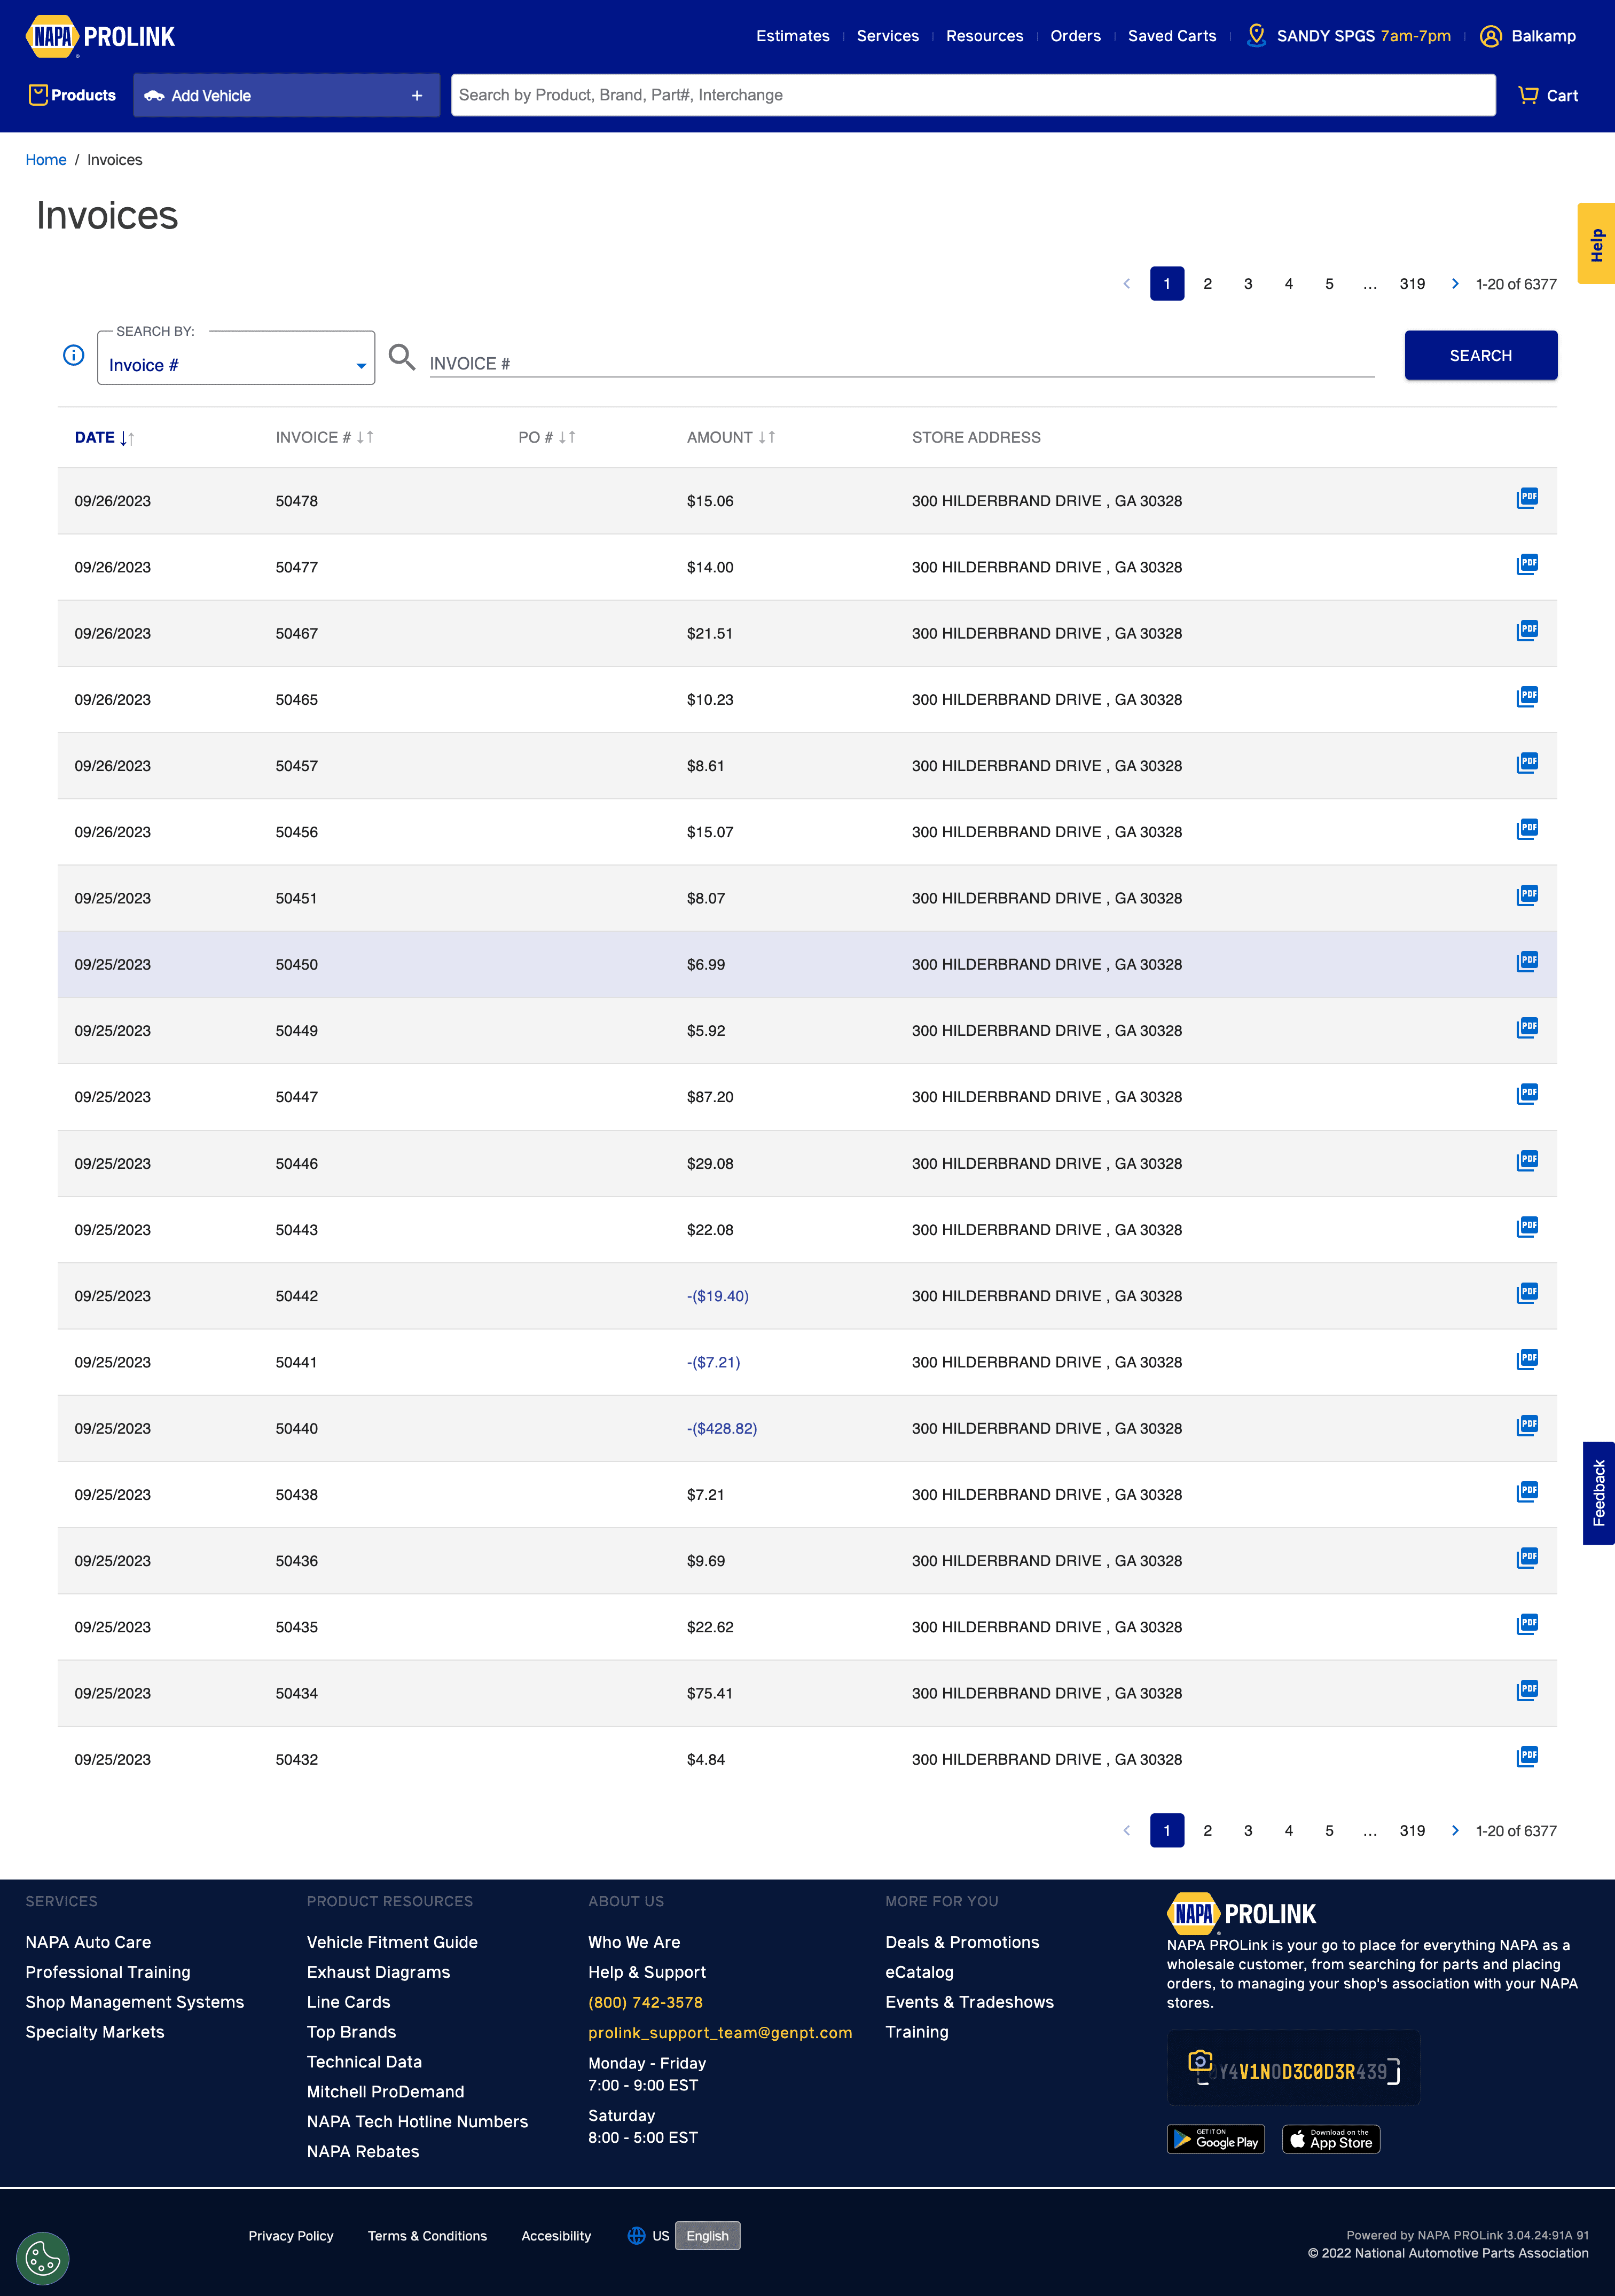1615x2296 pixels.
Task: Click the store location pin icon
Action: click(1256, 35)
